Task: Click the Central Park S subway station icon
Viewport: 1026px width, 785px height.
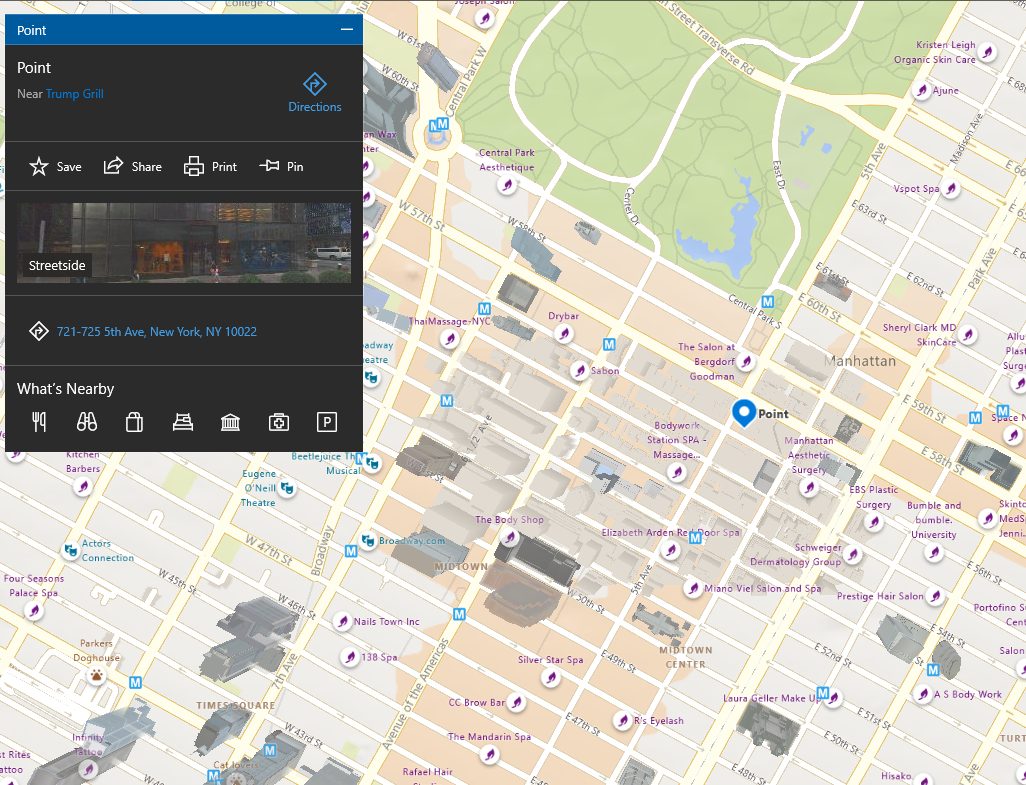Action: tap(768, 302)
